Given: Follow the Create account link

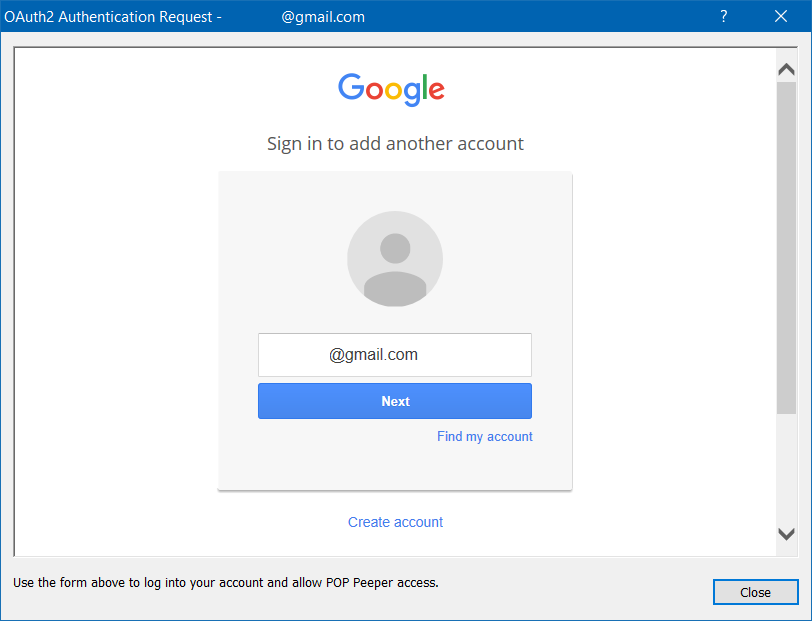Looking at the screenshot, I should click(x=395, y=522).
